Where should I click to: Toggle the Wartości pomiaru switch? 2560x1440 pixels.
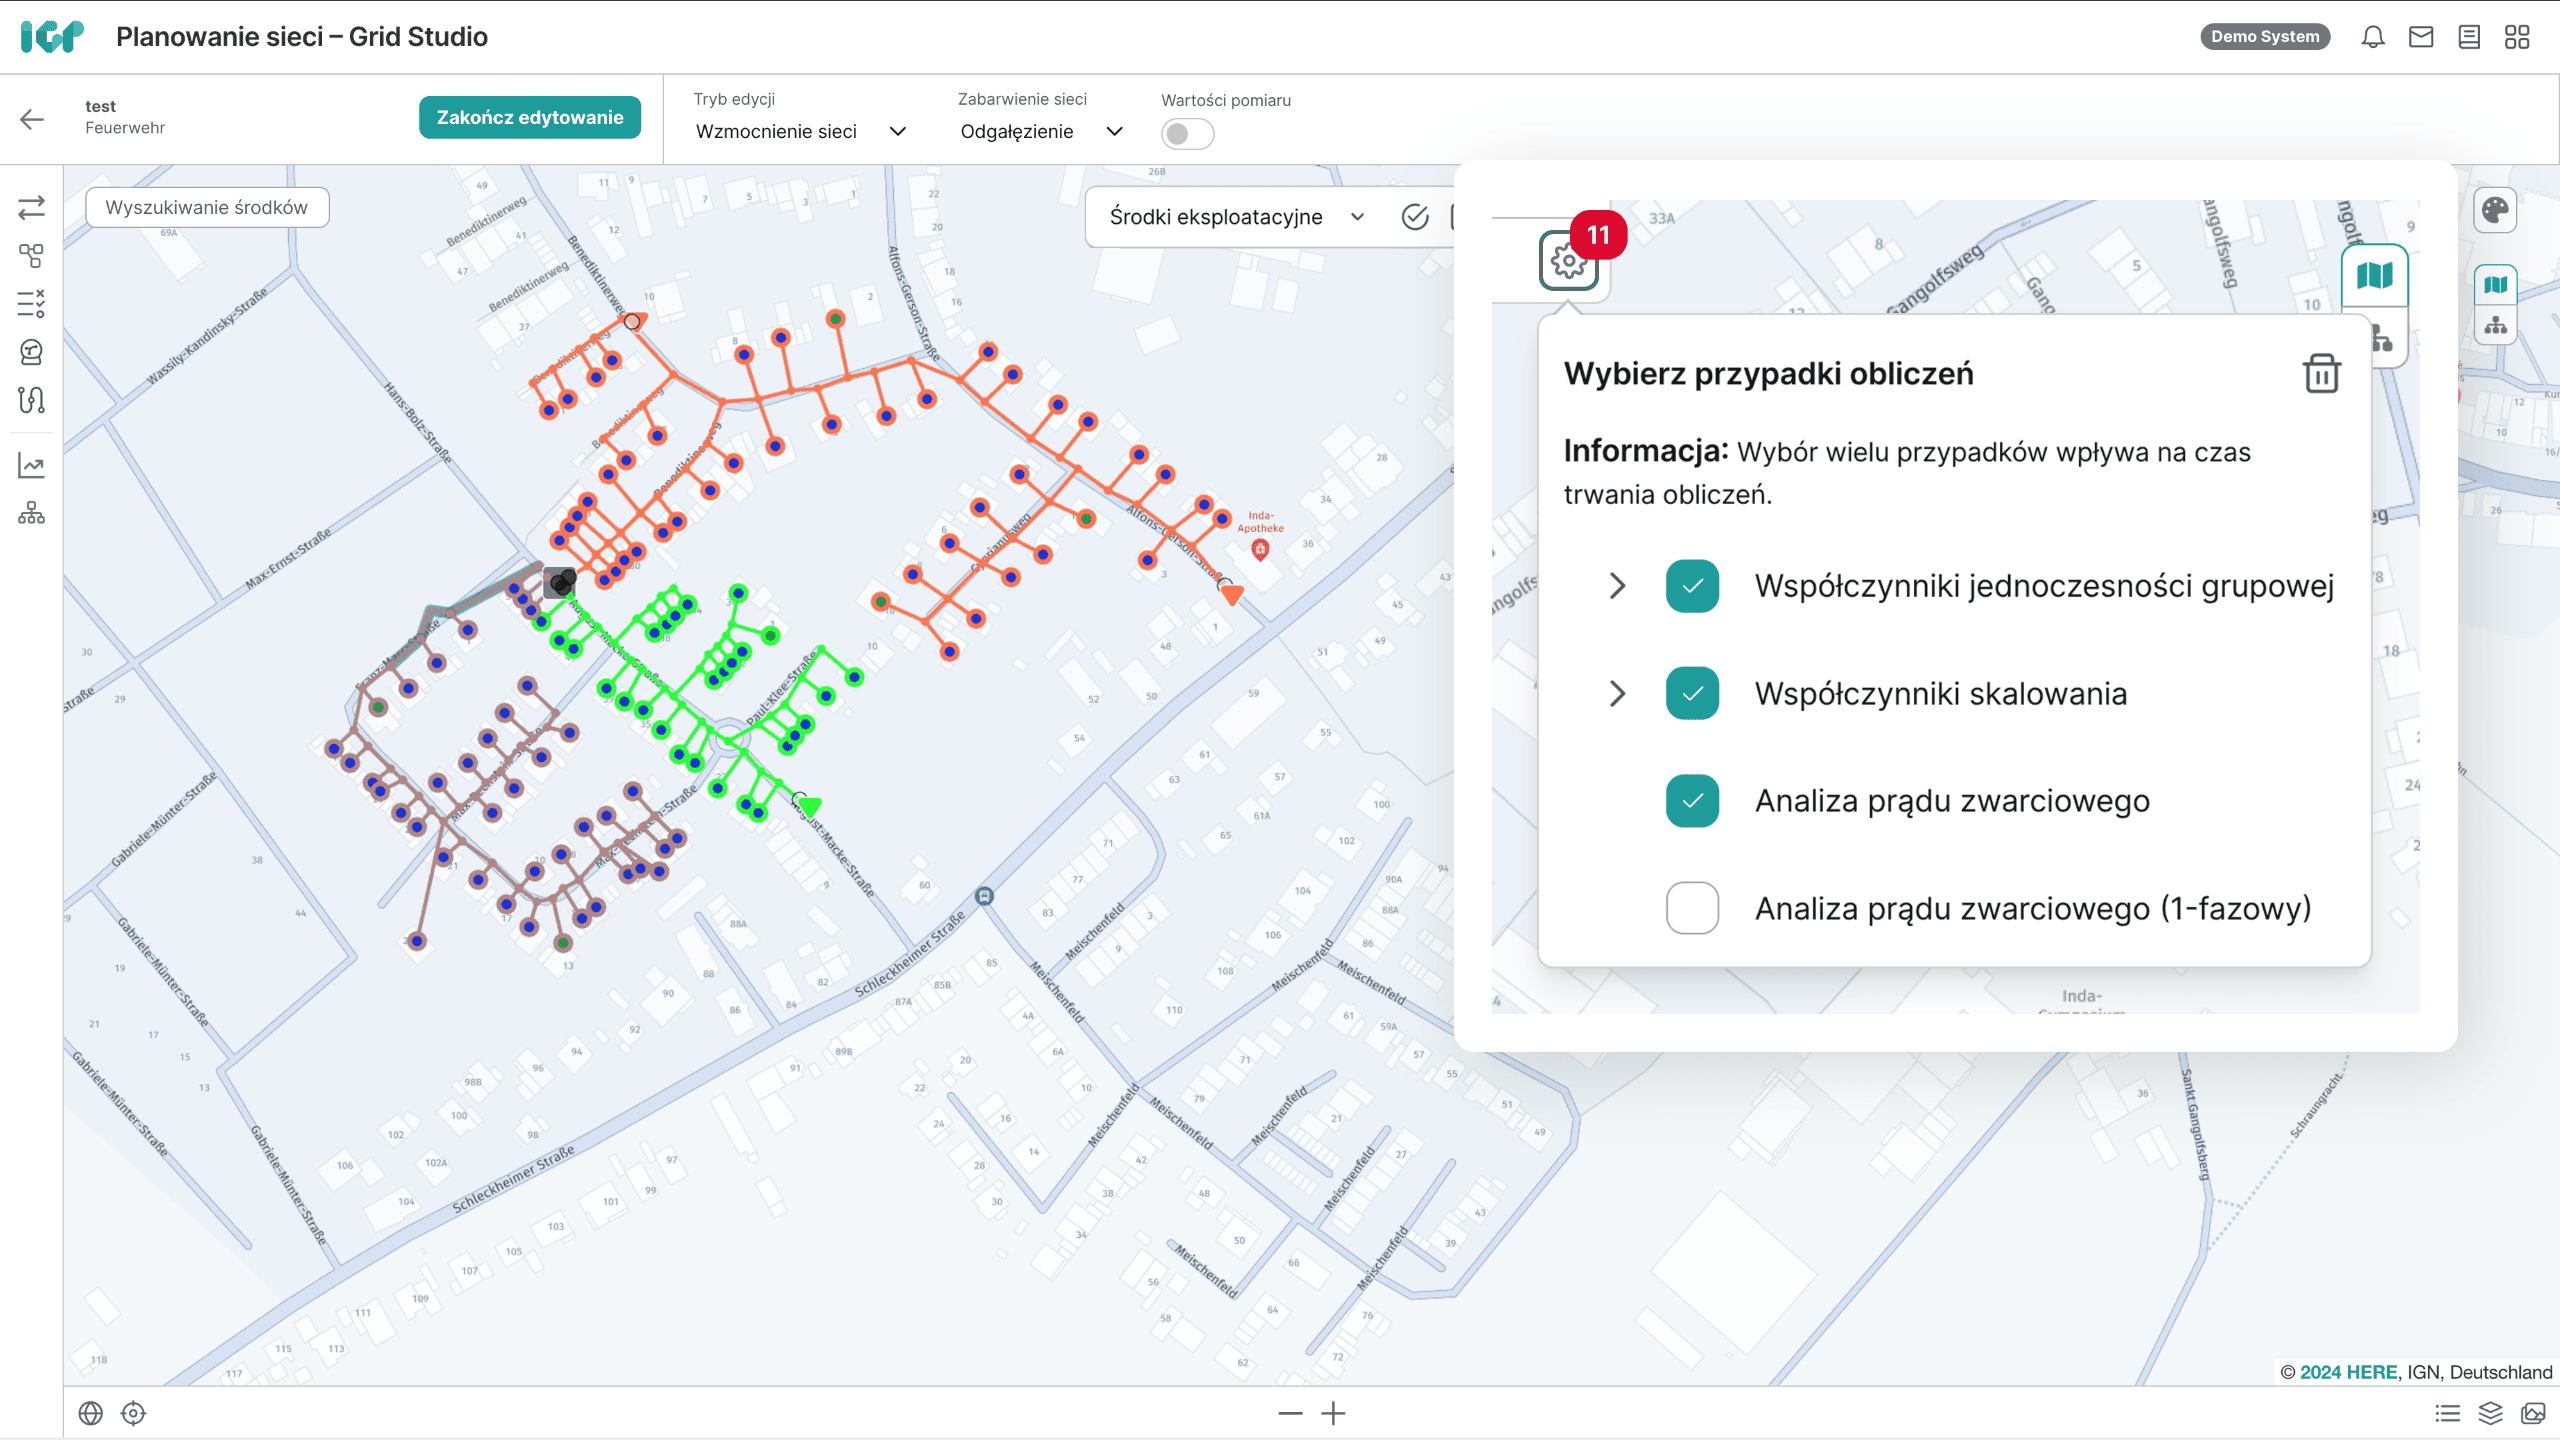point(1187,134)
